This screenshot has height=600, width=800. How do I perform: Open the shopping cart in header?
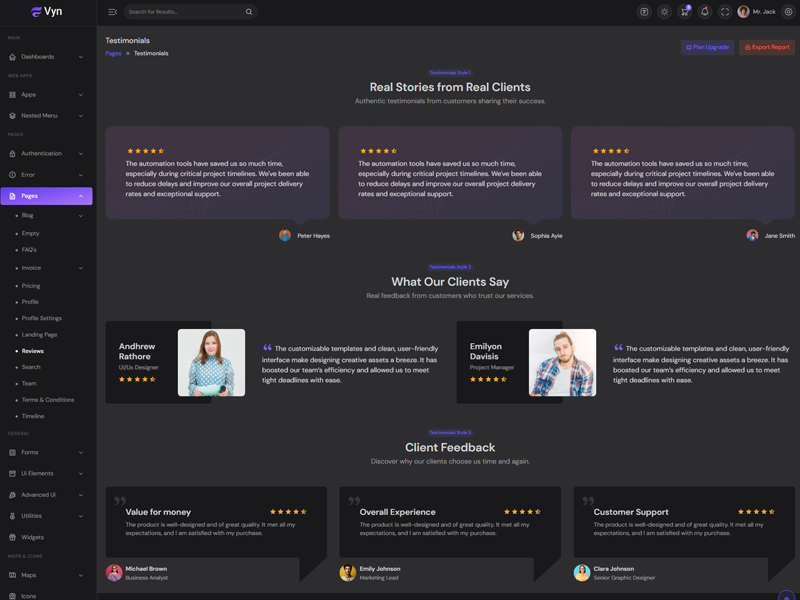[685, 12]
